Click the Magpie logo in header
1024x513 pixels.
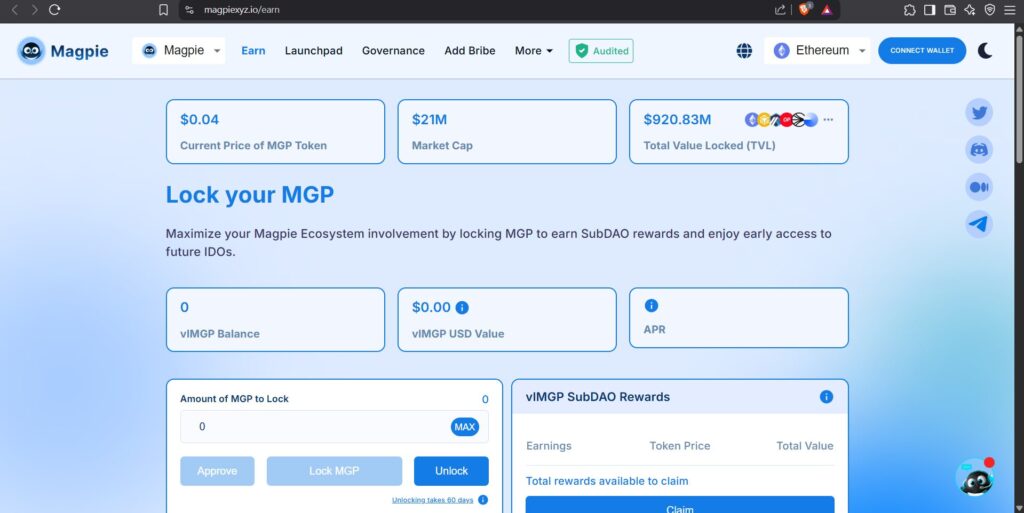(63, 51)
